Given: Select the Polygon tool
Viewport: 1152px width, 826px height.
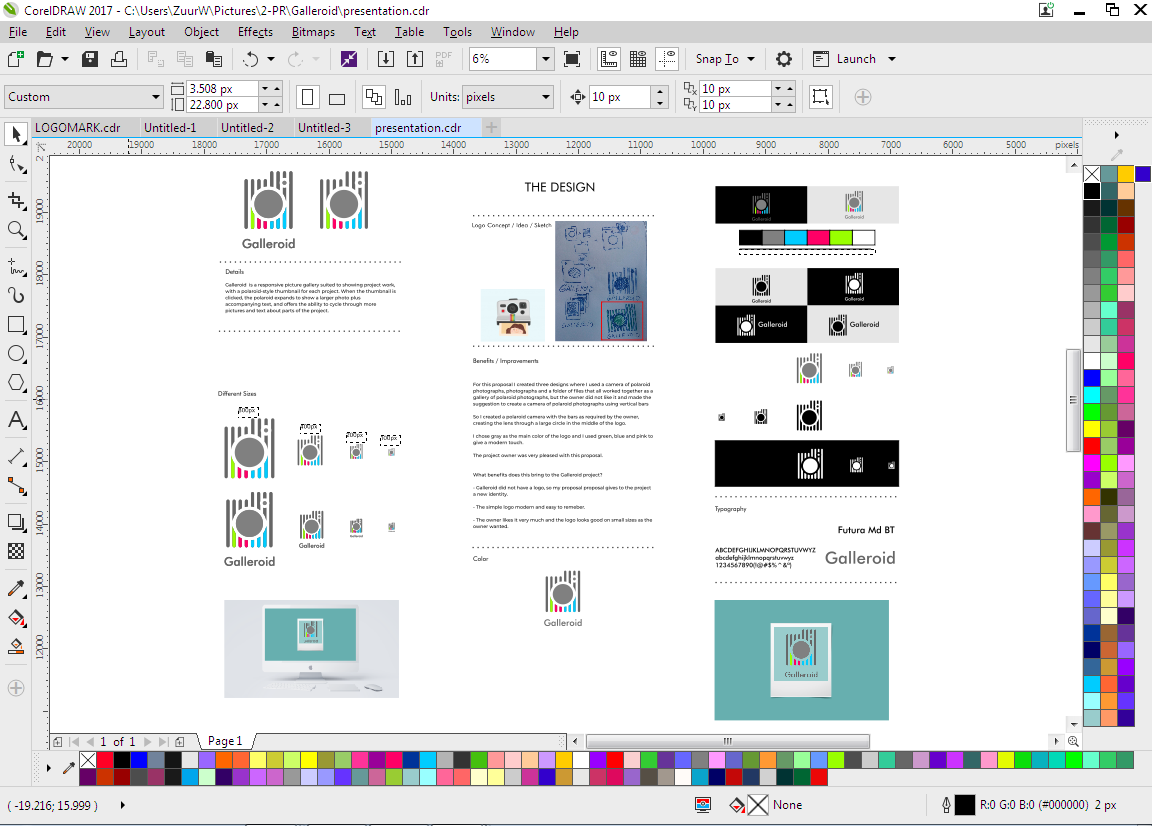Looking at the screenshot, I should pyautogui.click(x=16, y=383).
